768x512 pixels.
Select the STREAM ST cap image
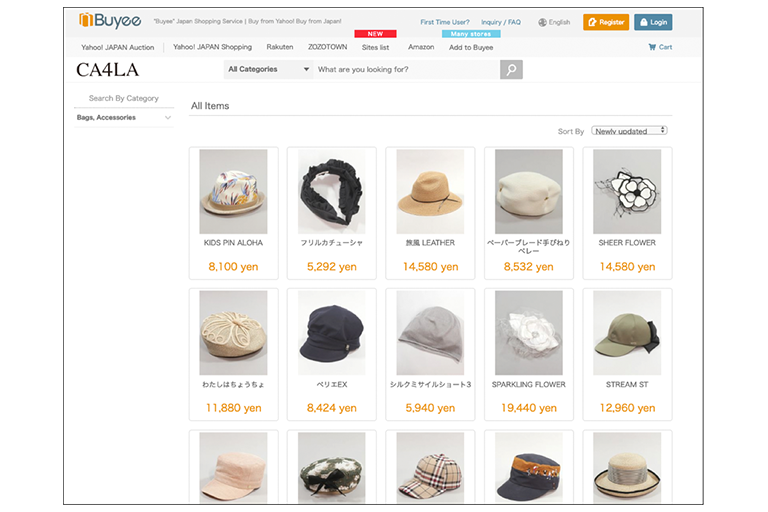click(627, 333)
